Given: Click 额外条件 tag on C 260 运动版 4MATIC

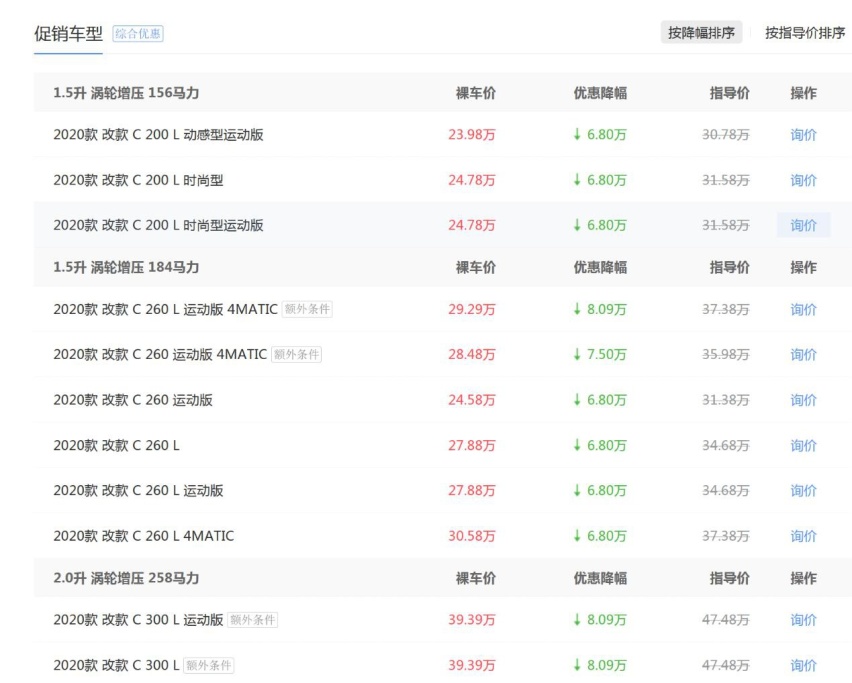Looking at the screenshot, I should point(297,354).
